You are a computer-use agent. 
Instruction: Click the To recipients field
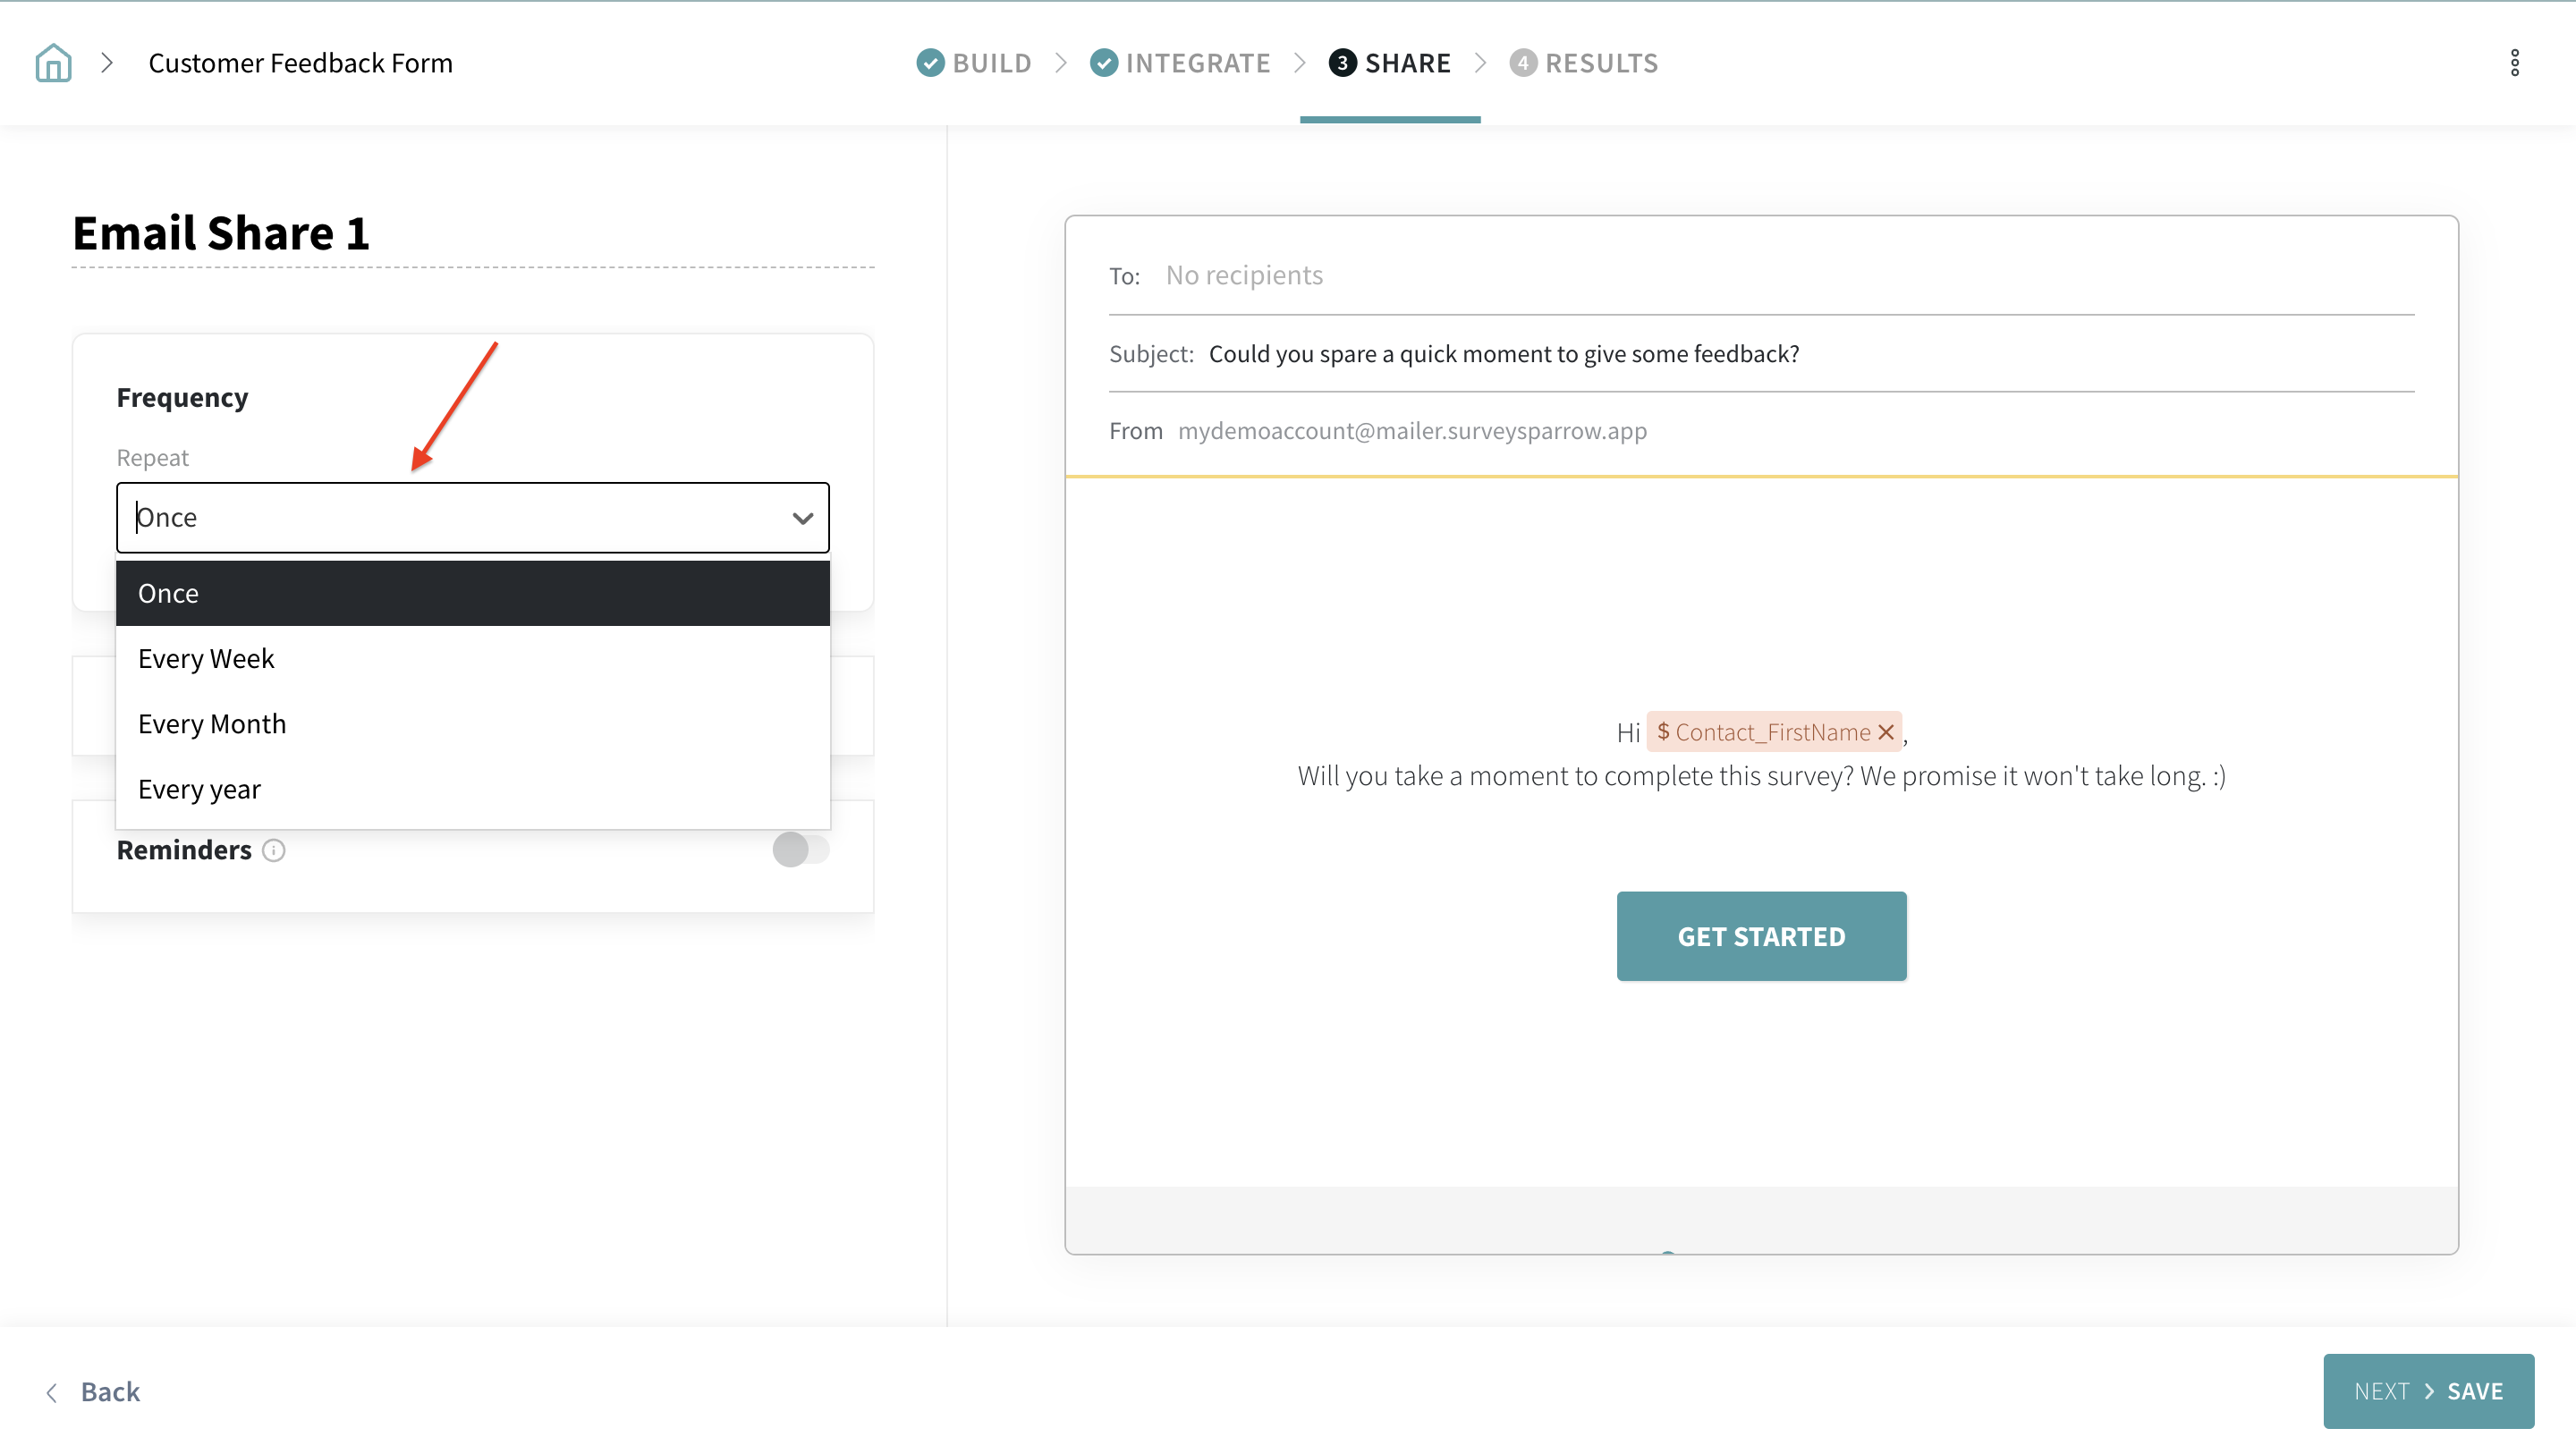(1244, 275)
